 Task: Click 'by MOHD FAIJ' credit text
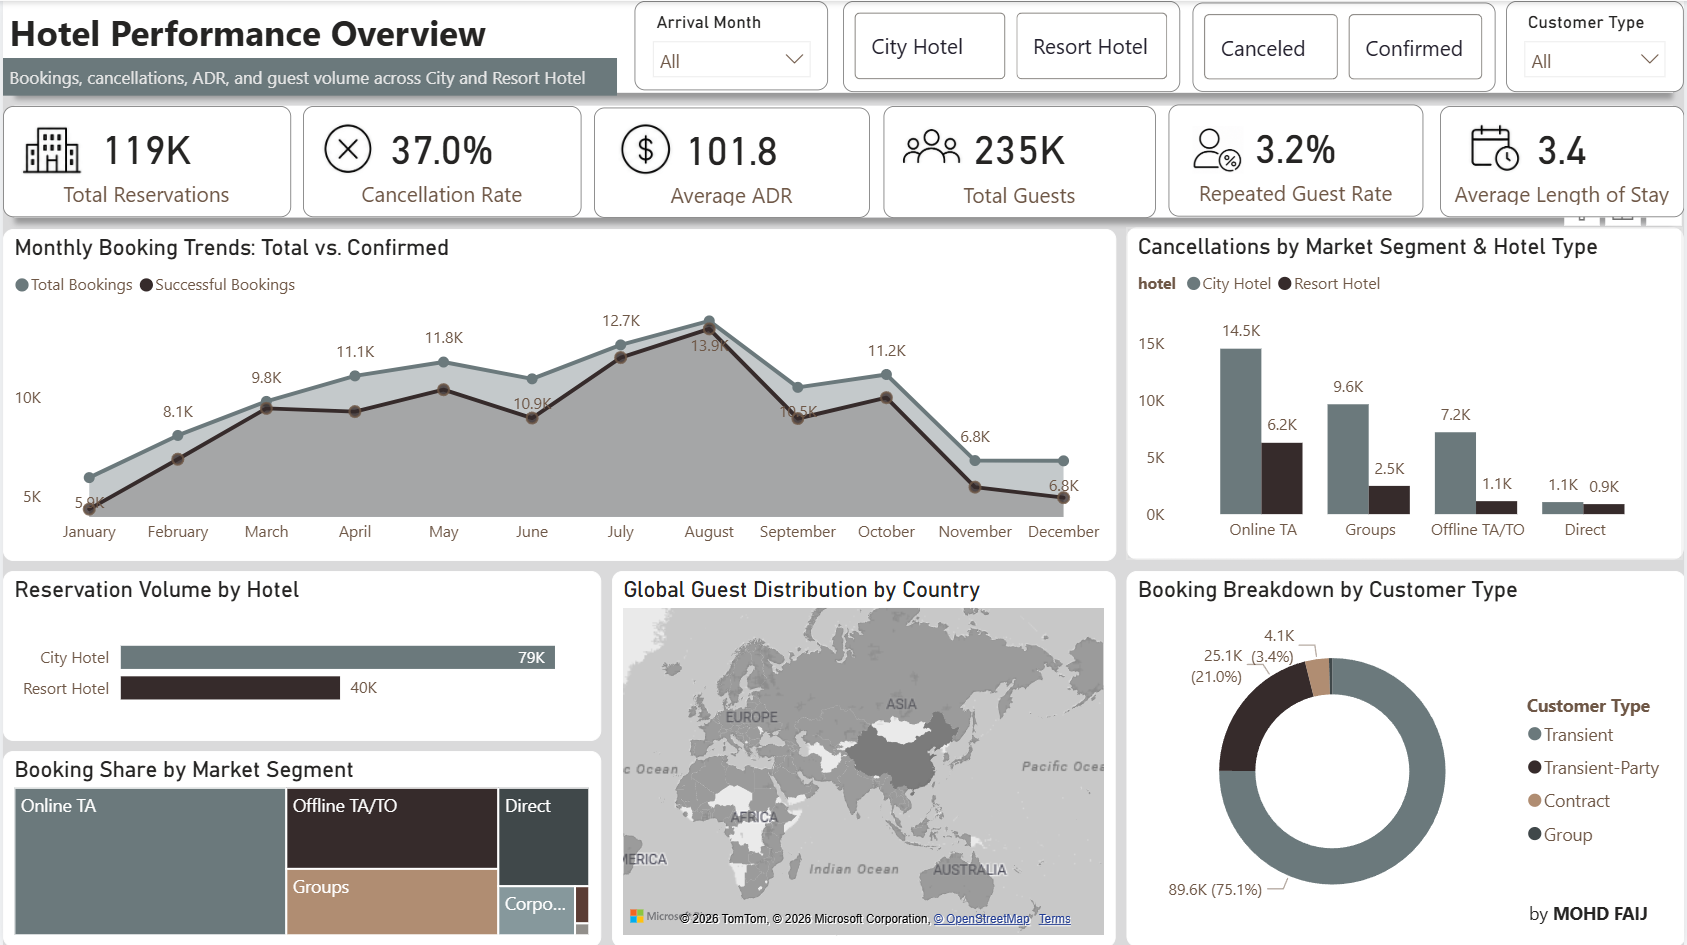click(x=1588, y=914)
